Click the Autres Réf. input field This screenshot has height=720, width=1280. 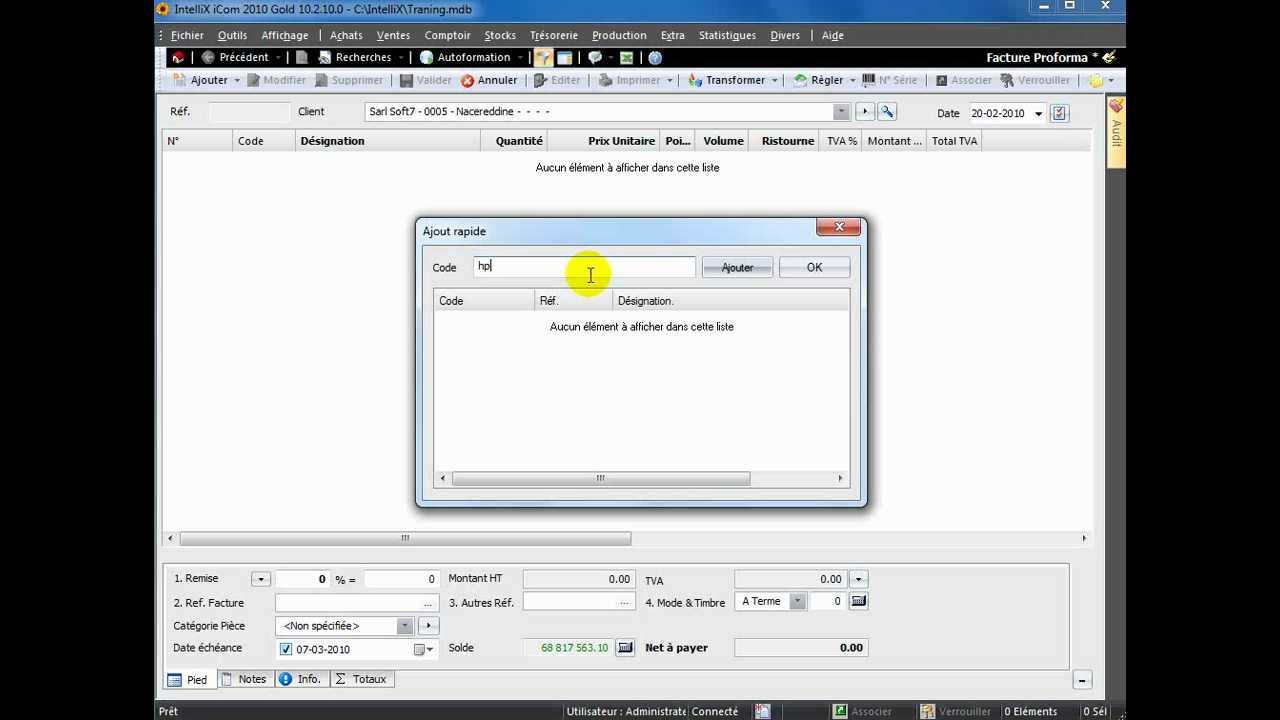pyautogui.click(x=579, y=603)
